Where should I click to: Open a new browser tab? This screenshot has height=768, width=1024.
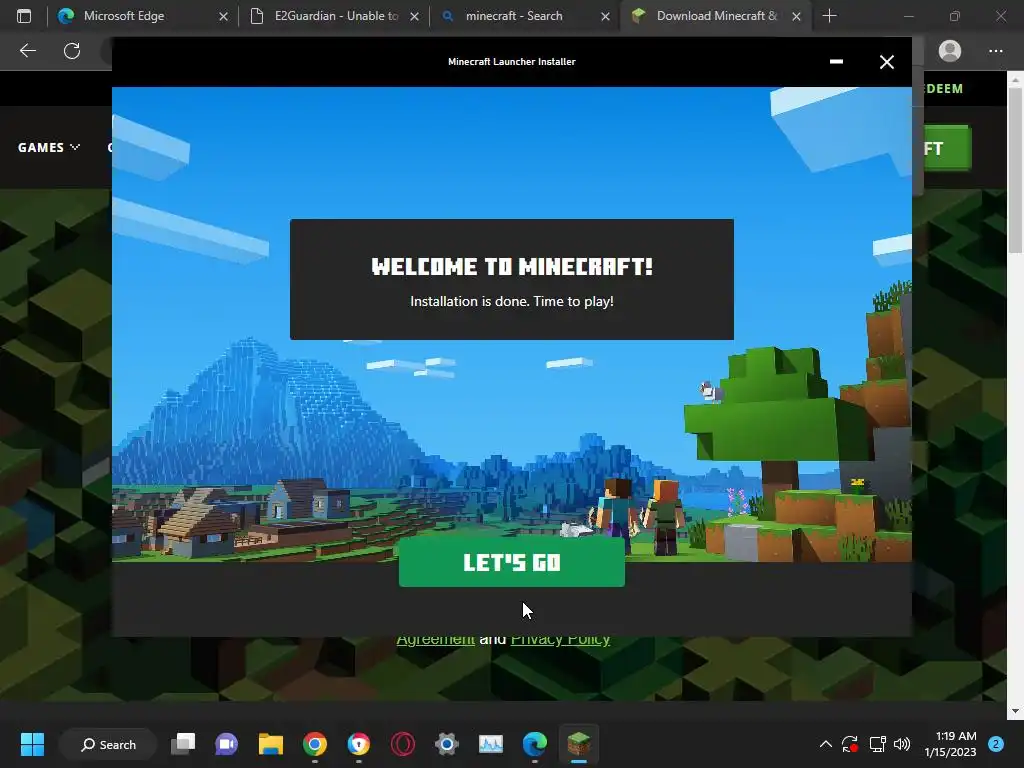click(829, 16)
